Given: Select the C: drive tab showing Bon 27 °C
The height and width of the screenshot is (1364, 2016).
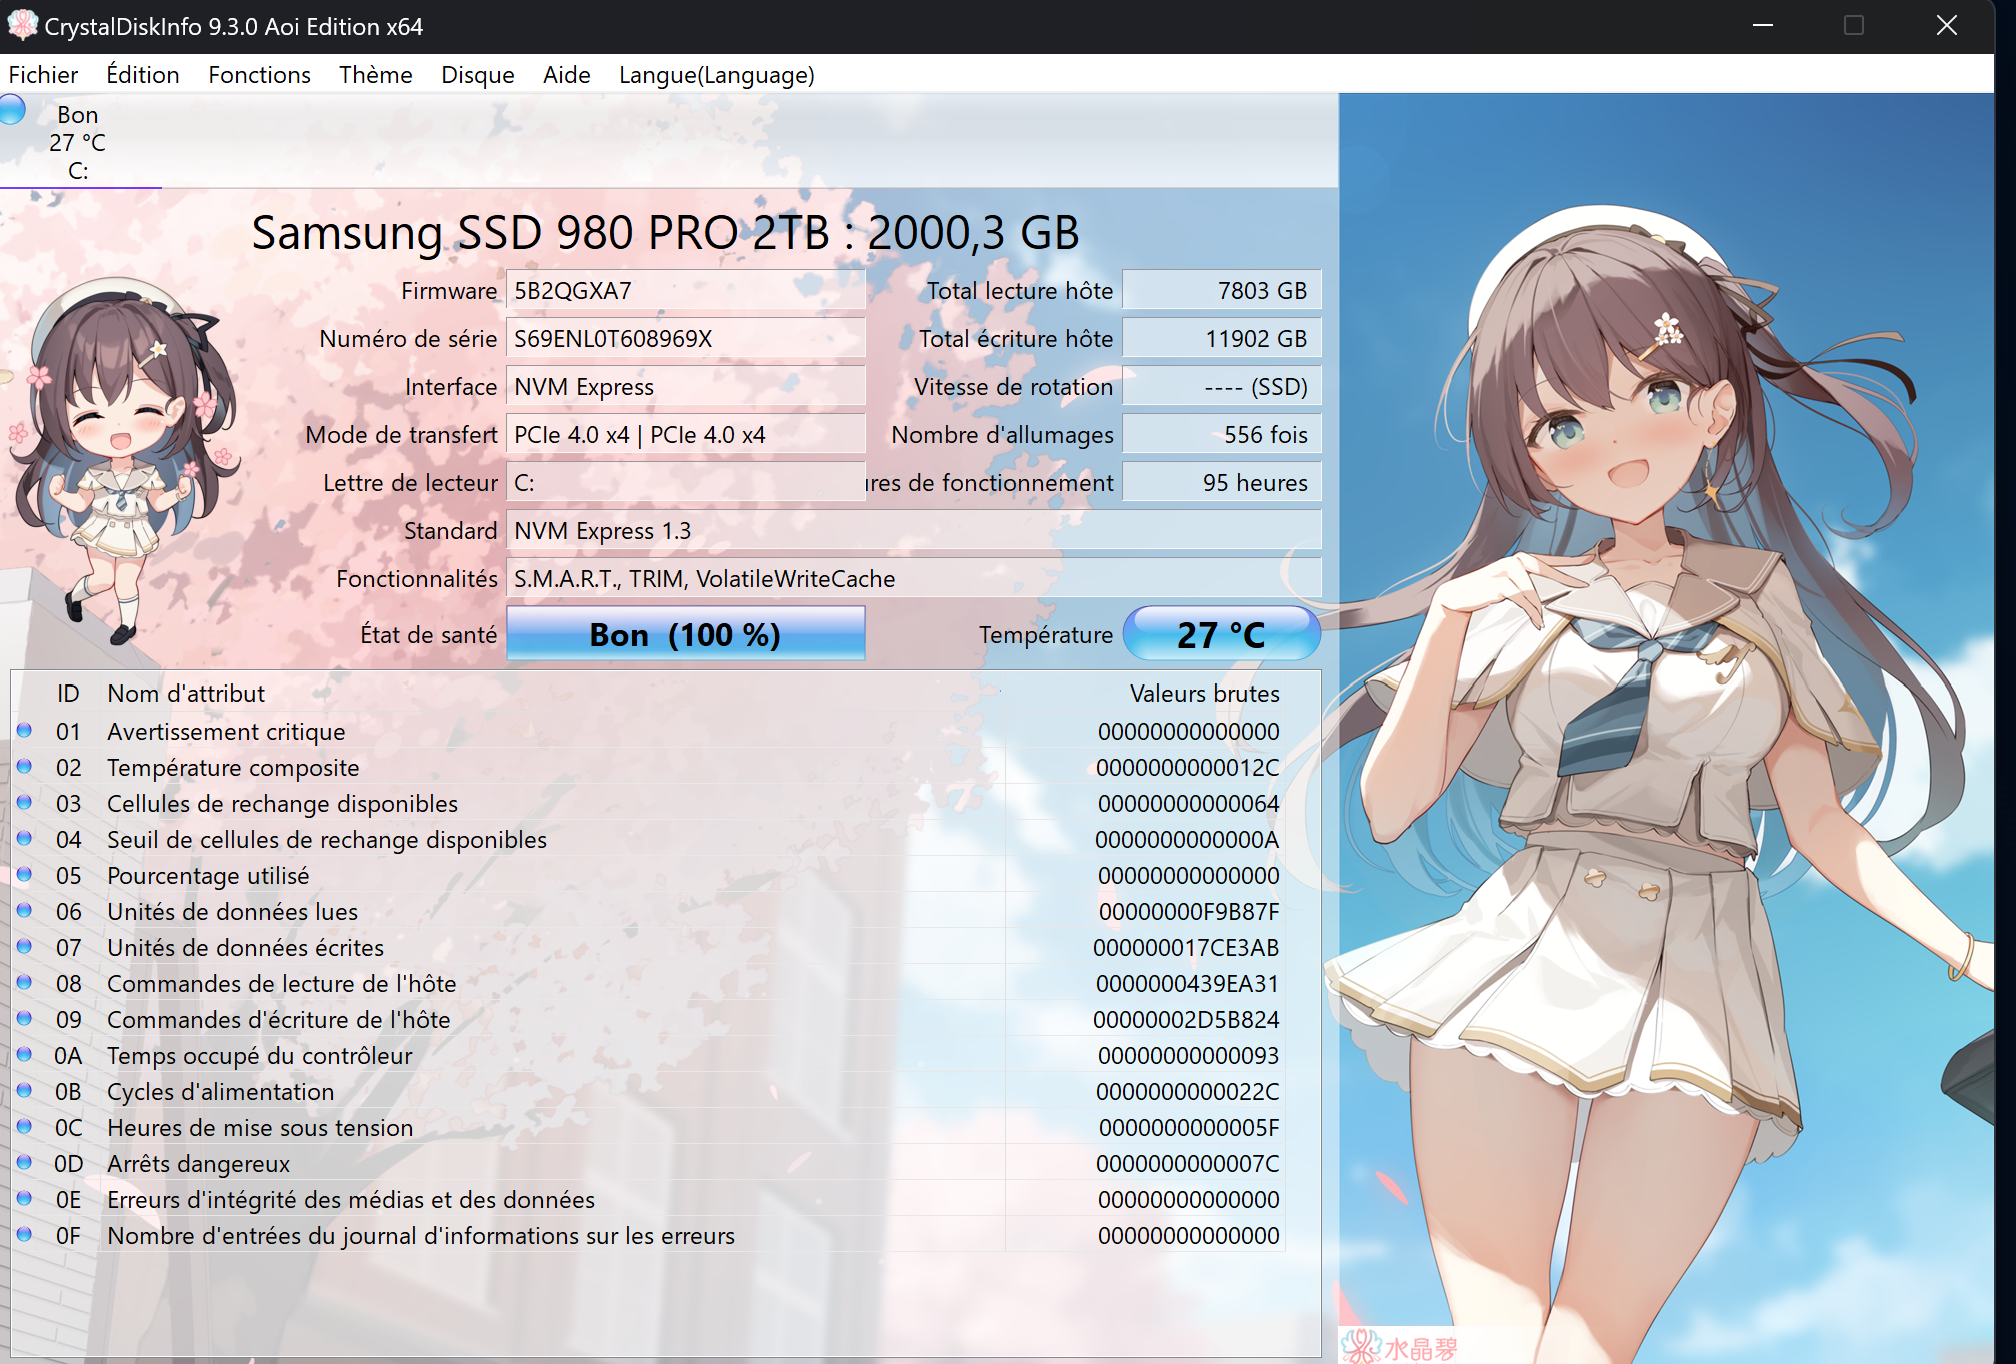Looking at the screenshot, I should tap(78, 142).
